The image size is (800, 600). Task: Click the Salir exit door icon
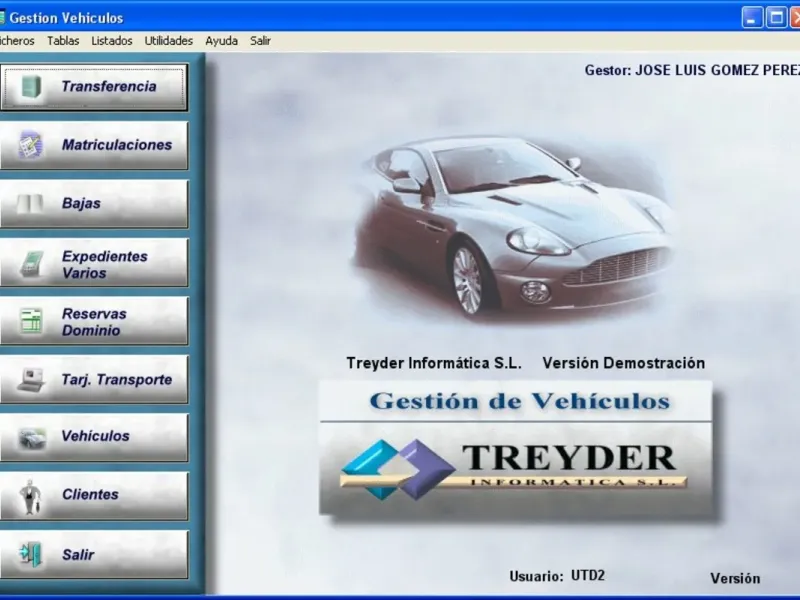31,555
